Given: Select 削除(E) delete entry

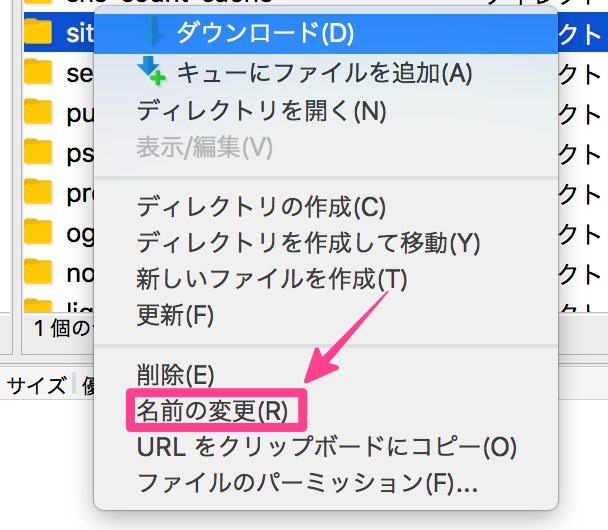Looking at the screenshot, I should point(326,375).
